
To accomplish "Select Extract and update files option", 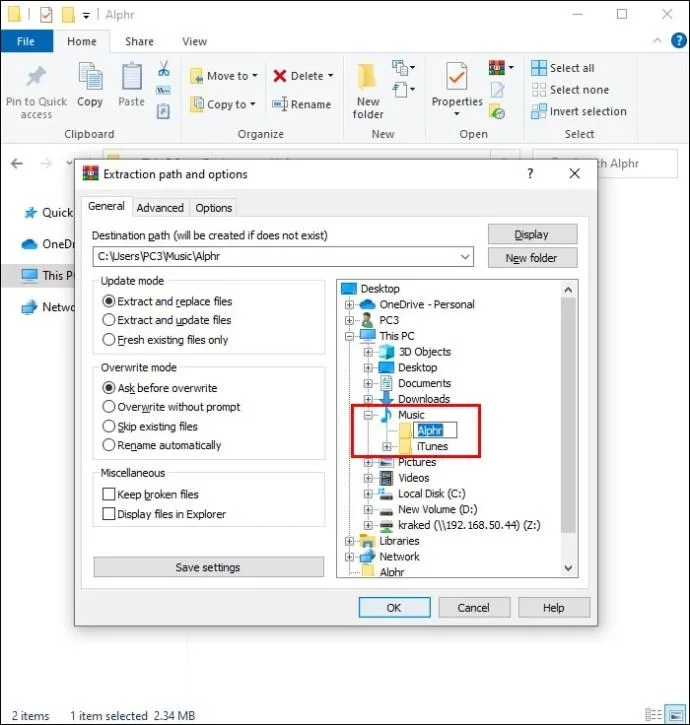I will [166, 320].
